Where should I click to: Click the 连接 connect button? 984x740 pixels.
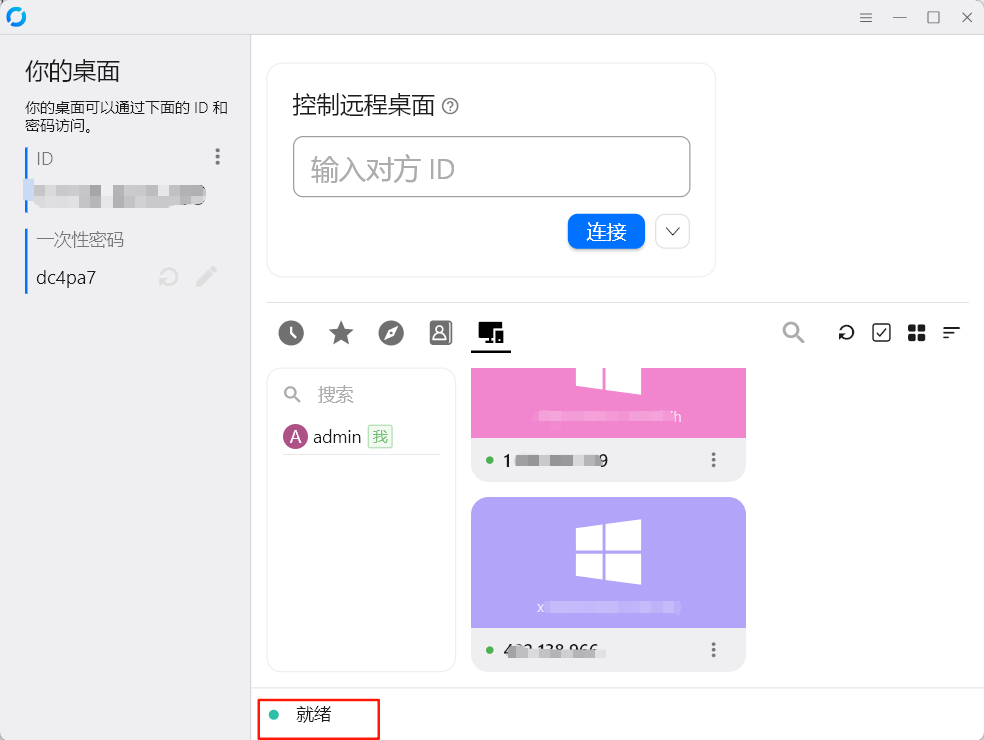tap(606, 232)
